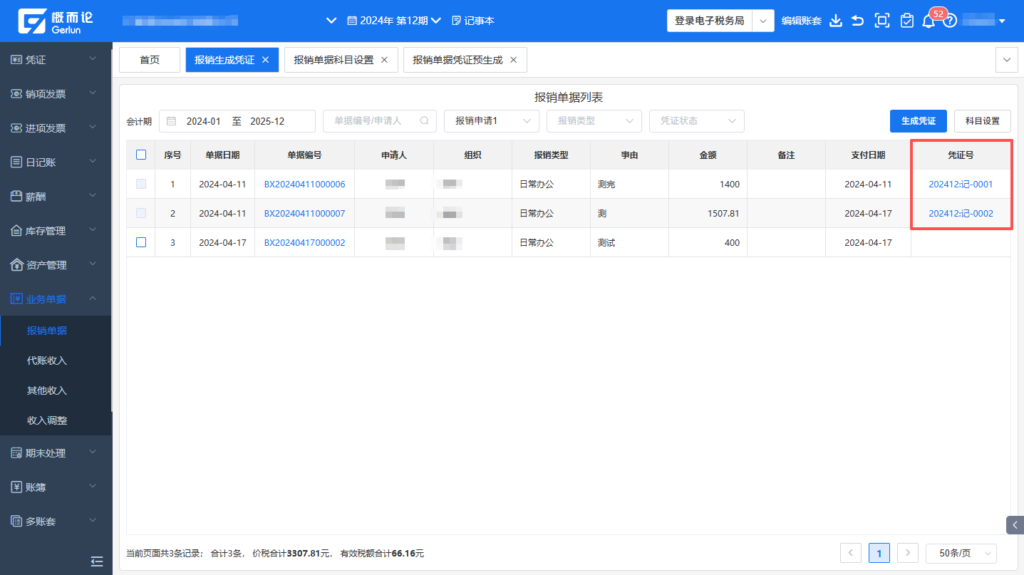Check the checkbox for row 3

tap(141, 242)
